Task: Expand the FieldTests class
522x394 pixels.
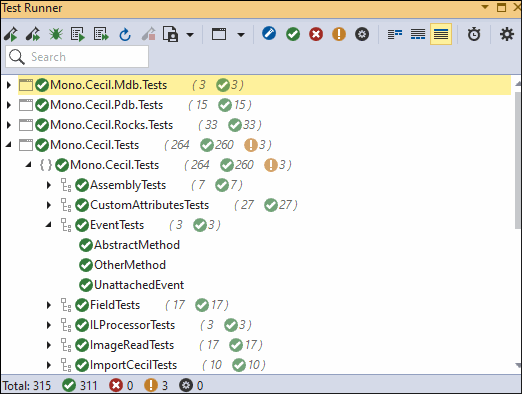Action: pos(49,305)
